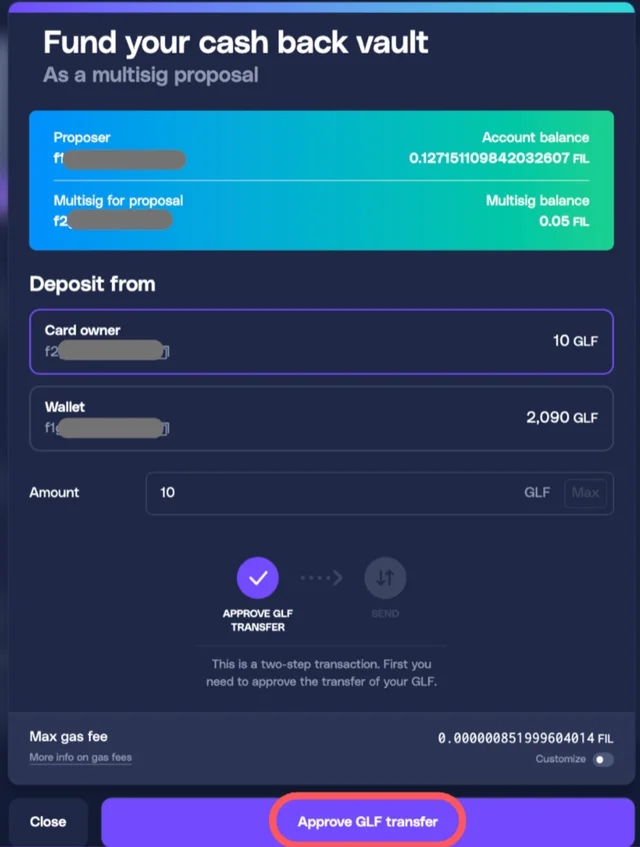Image resolution: width=640 pixels, height=847 pixels.
Task: Click the Multisig for proposal address
Action: point(113,220)
